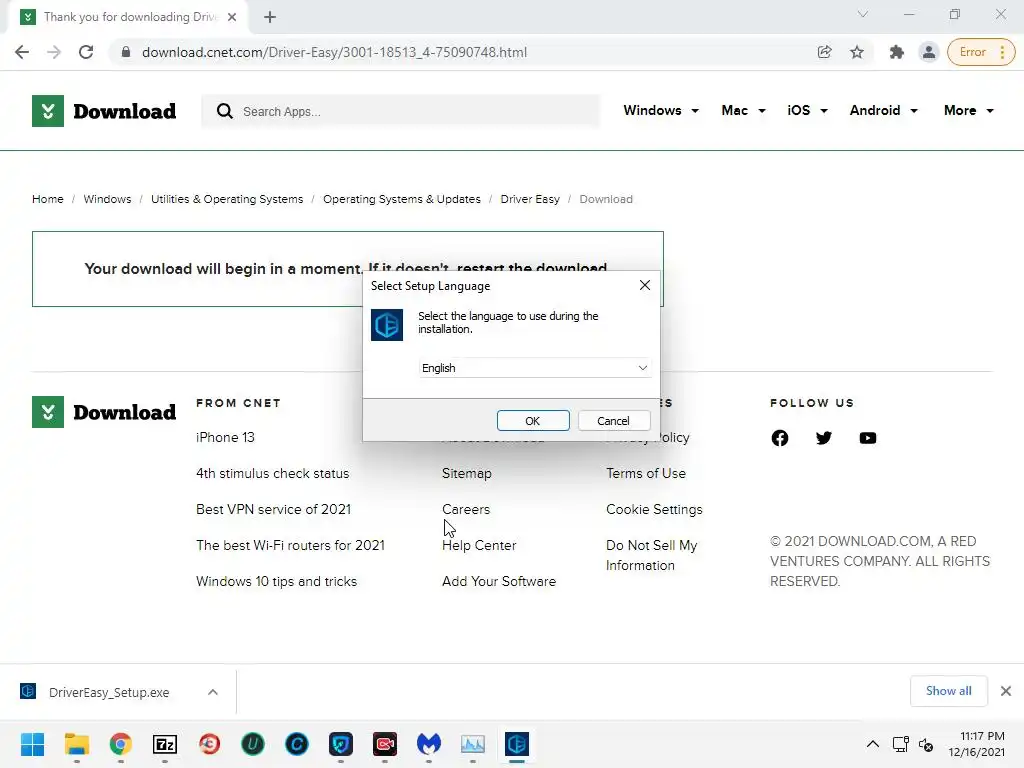Switch to Driver Easy setup in taskbar

click(517, 744)
